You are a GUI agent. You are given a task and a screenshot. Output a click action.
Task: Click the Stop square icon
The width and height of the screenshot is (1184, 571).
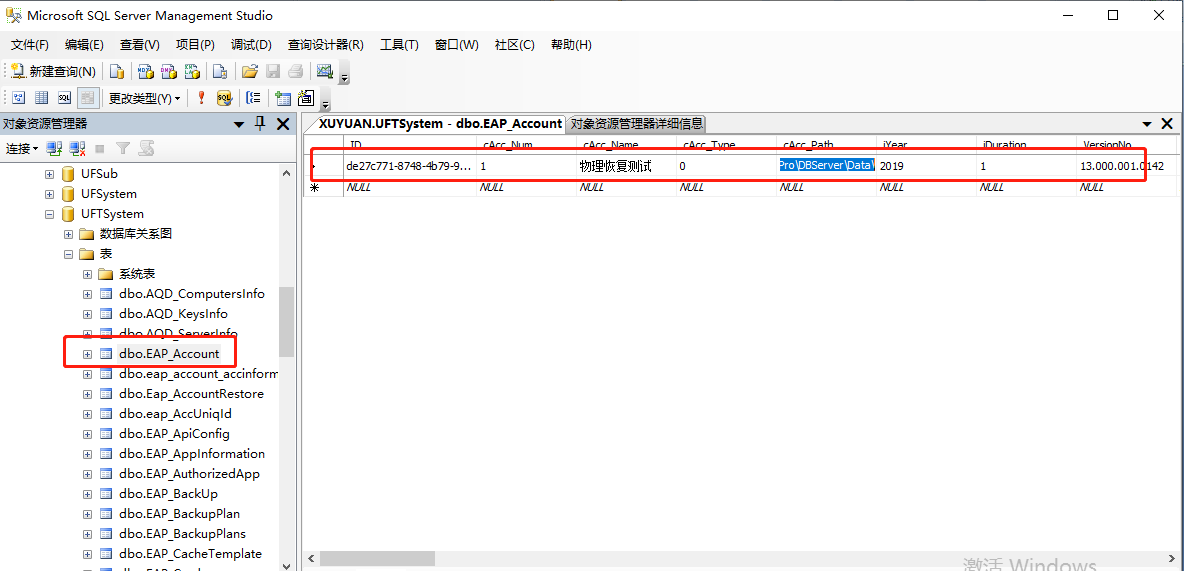coord(100,150)
